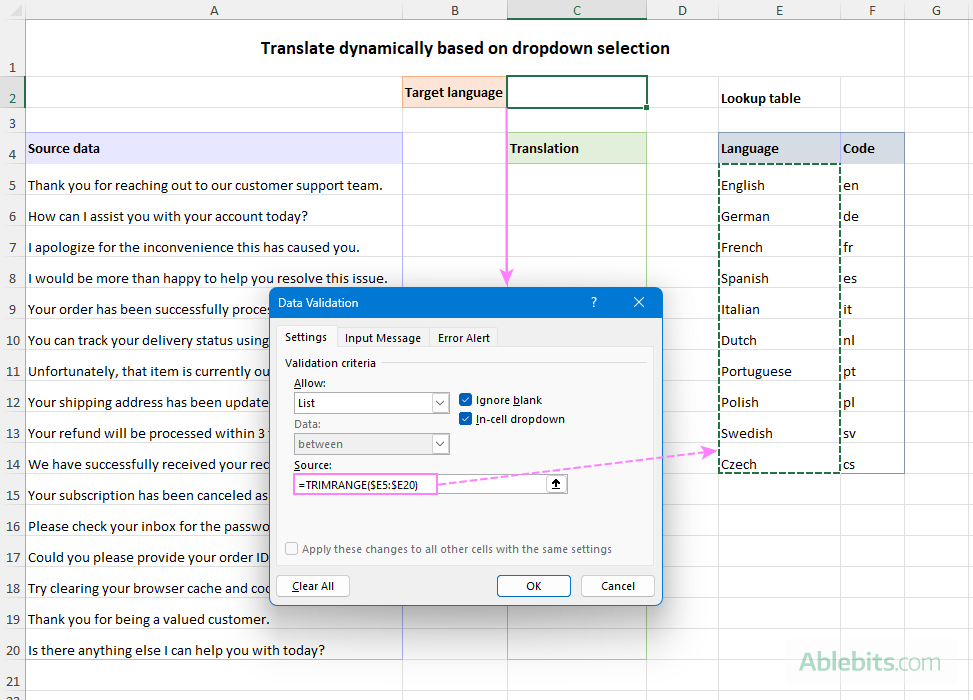Screen dimensions: 973x700
Task: Switch to the Input Message tab
Action: (383, 338)
